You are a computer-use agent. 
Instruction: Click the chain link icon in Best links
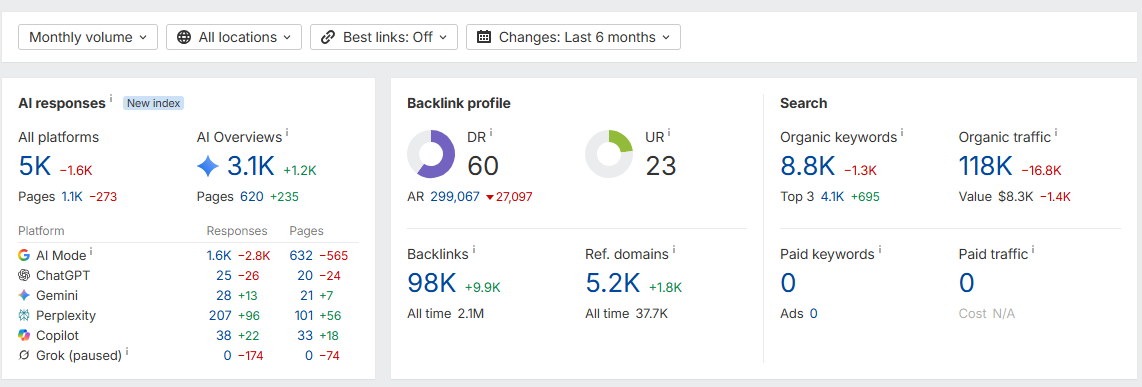(328, 37)
